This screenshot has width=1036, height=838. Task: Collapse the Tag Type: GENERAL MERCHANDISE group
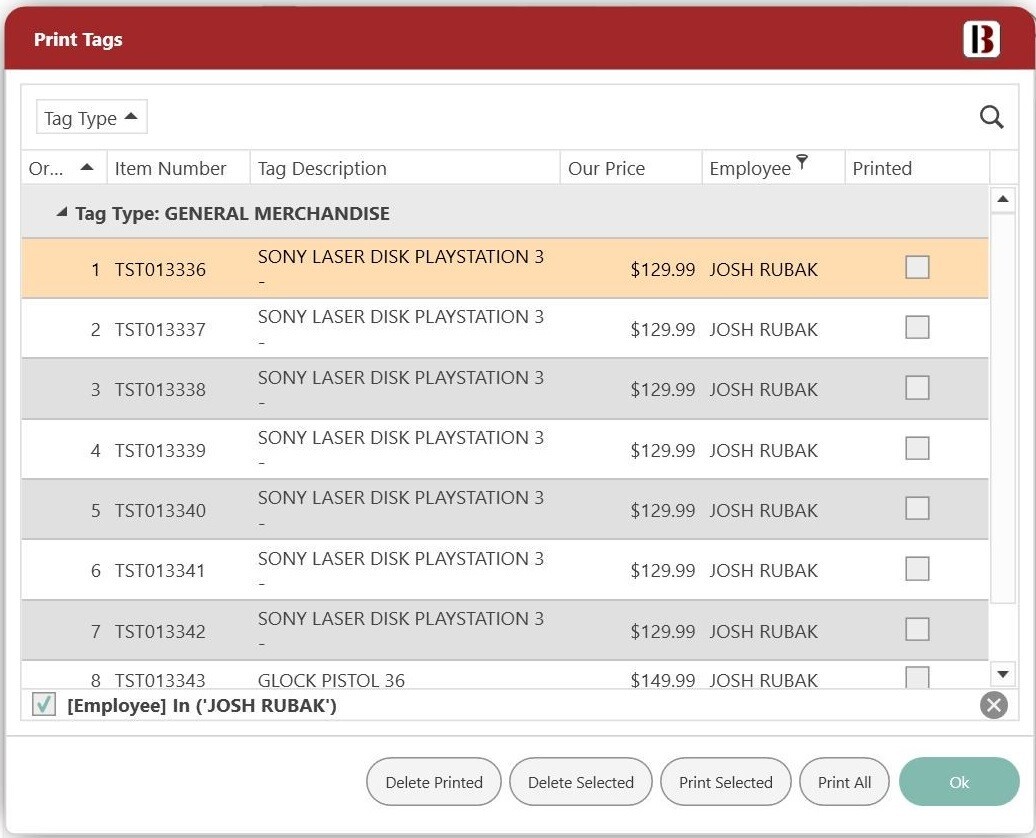point(62,212)
